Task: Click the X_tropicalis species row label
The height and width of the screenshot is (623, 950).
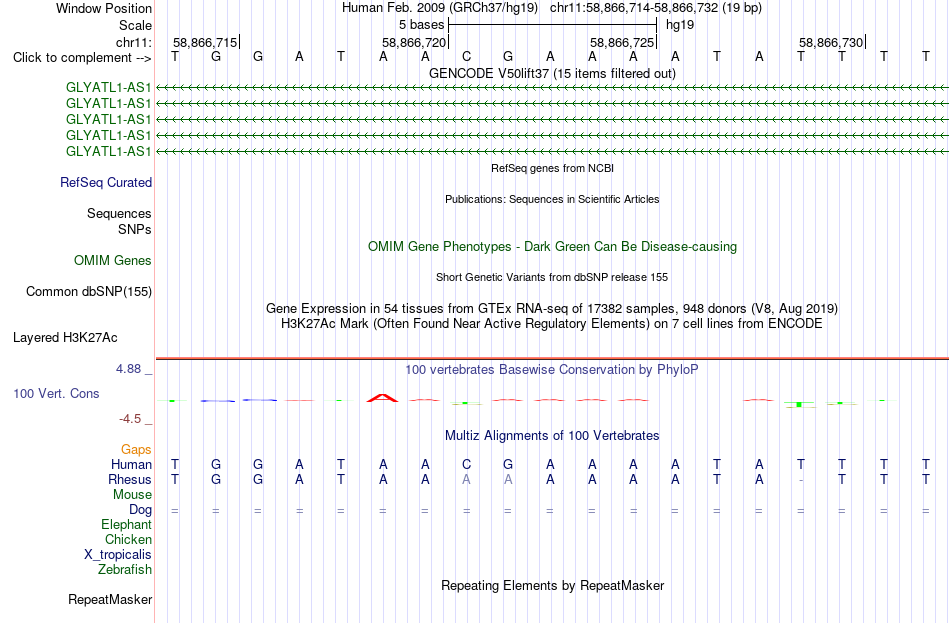Action: [x=118, y=555]
